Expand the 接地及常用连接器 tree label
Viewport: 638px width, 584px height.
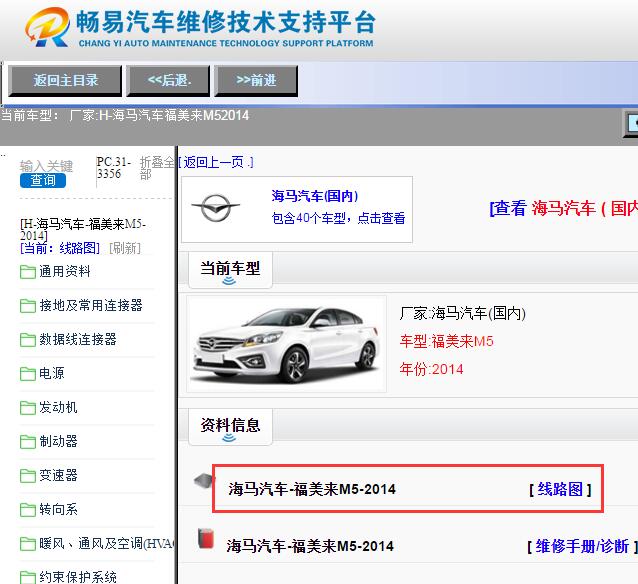point(91,305)
